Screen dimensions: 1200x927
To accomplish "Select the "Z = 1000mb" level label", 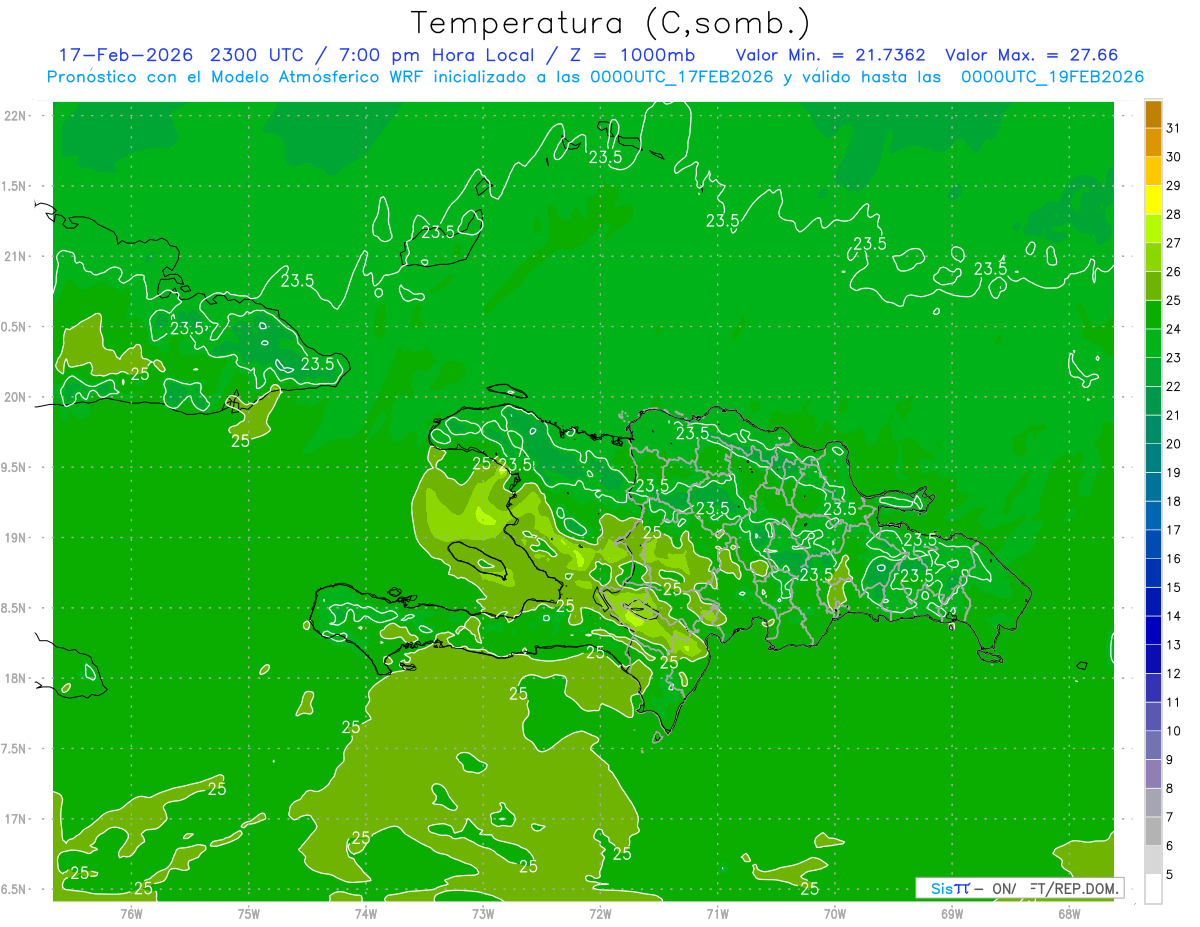I will pyautogui.click(x=632, y=55).
